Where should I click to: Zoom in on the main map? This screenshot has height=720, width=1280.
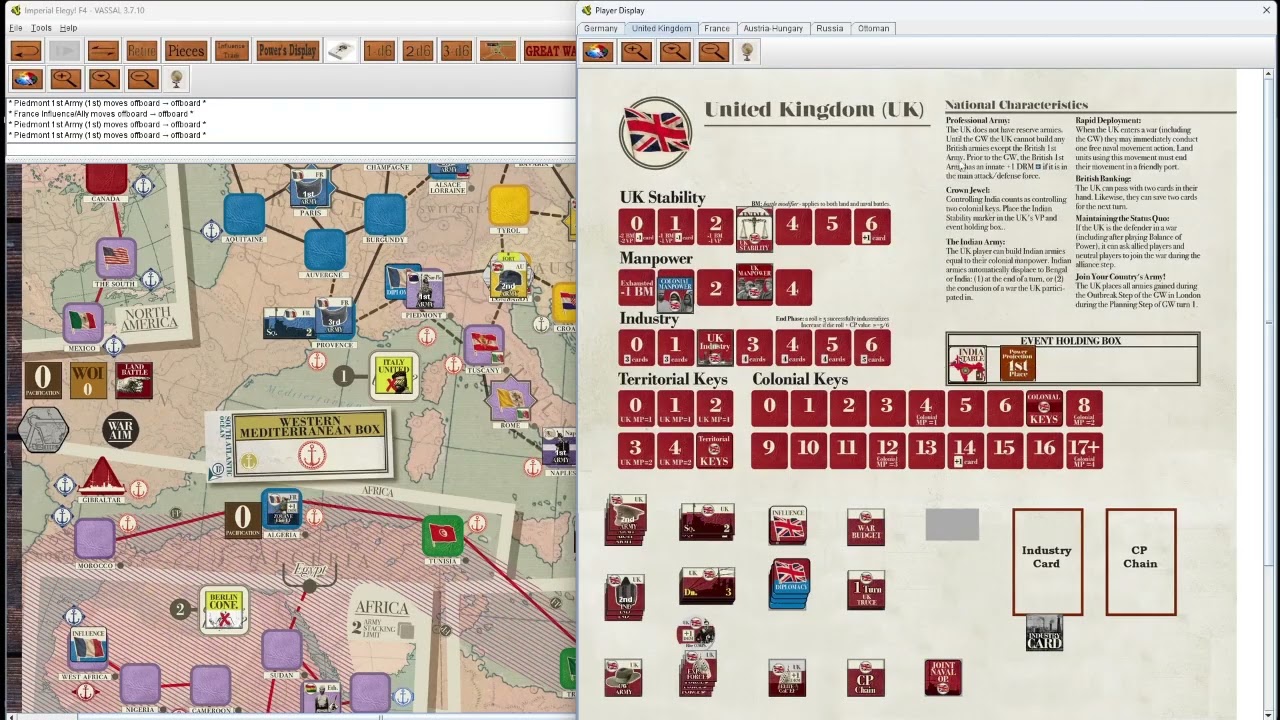pyautogui.click(x=65, y=79)
